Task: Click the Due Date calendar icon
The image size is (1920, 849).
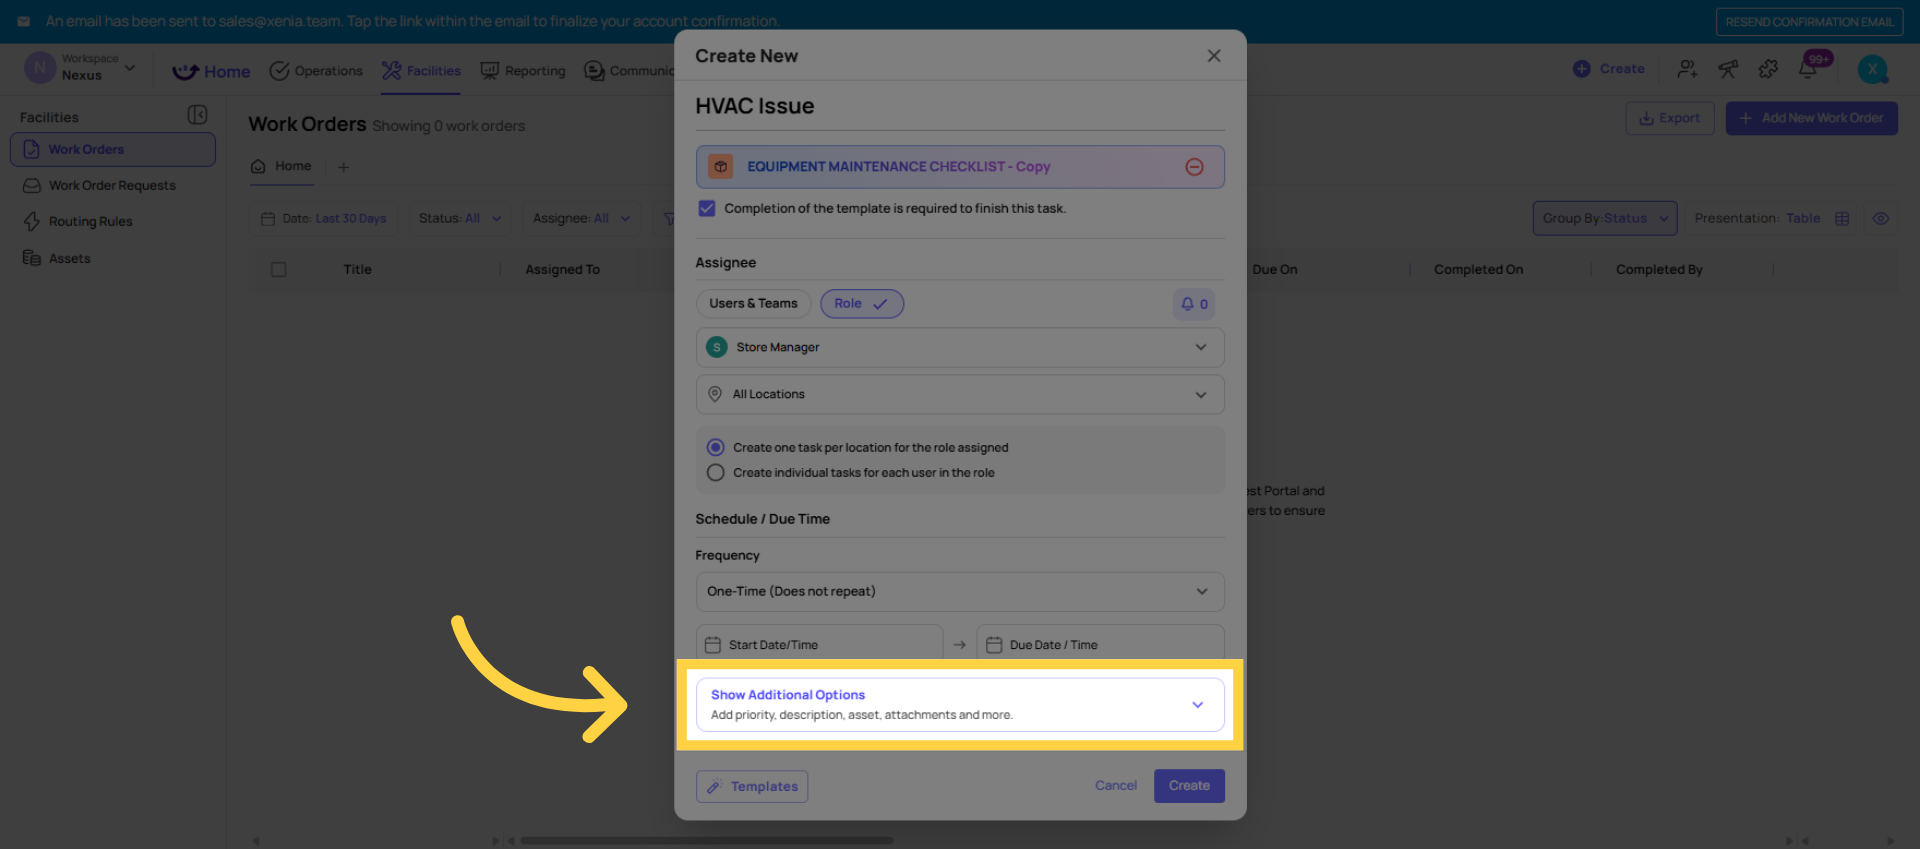Action: tap(994, 645)
